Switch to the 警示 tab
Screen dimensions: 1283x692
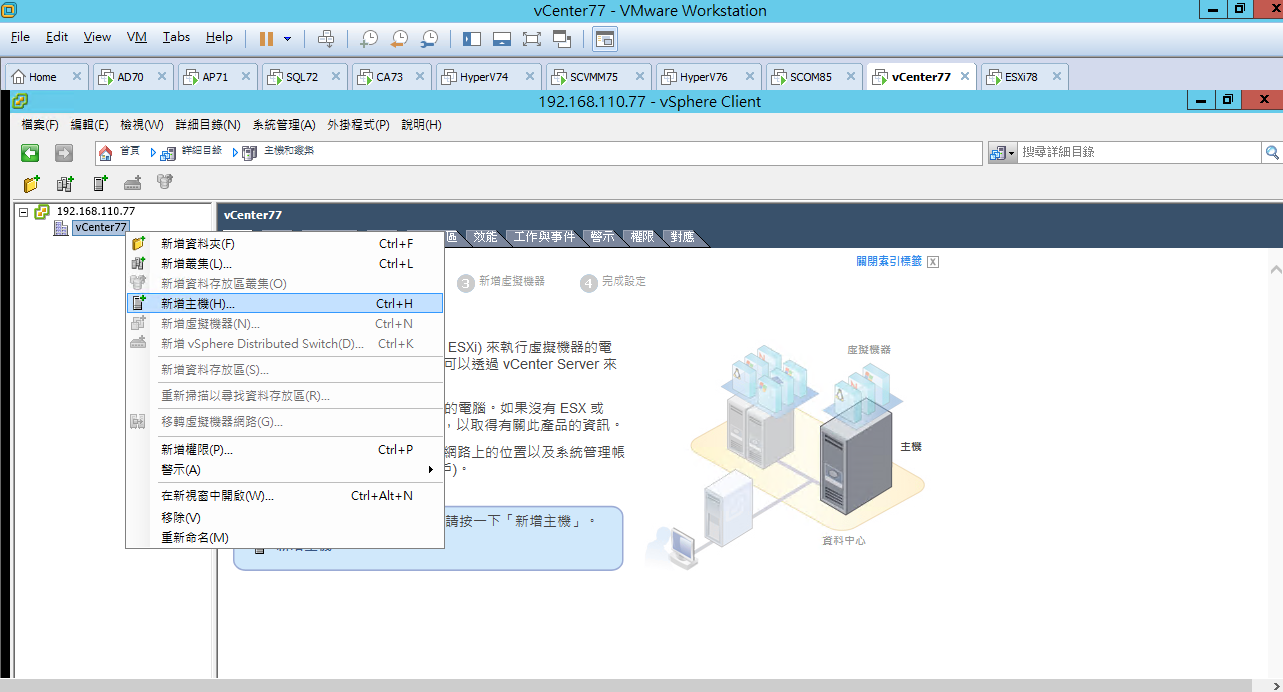point(602,237)
